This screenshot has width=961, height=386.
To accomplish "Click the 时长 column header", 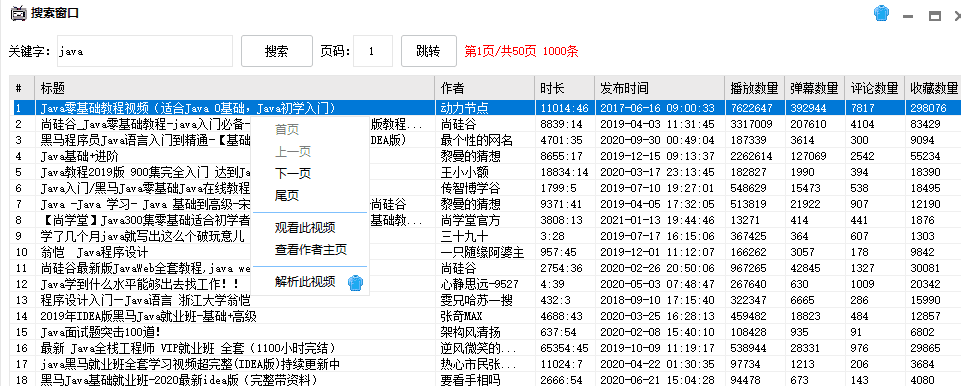I will point(564,88).
